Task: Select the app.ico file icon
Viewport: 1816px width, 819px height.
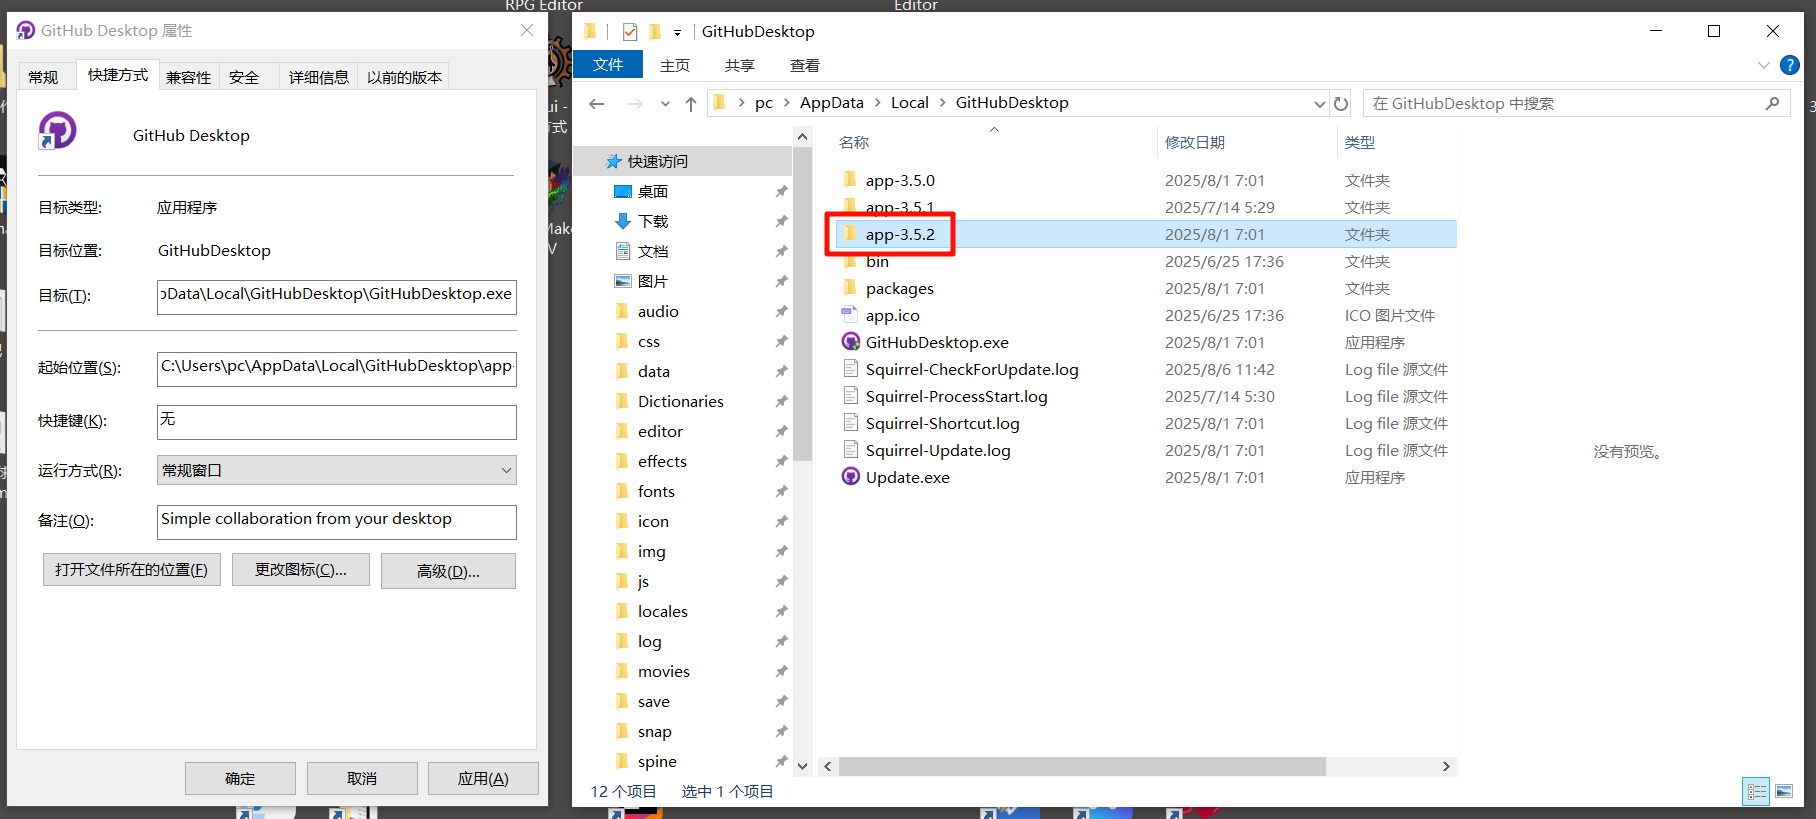Action: (x=850, y=315)
